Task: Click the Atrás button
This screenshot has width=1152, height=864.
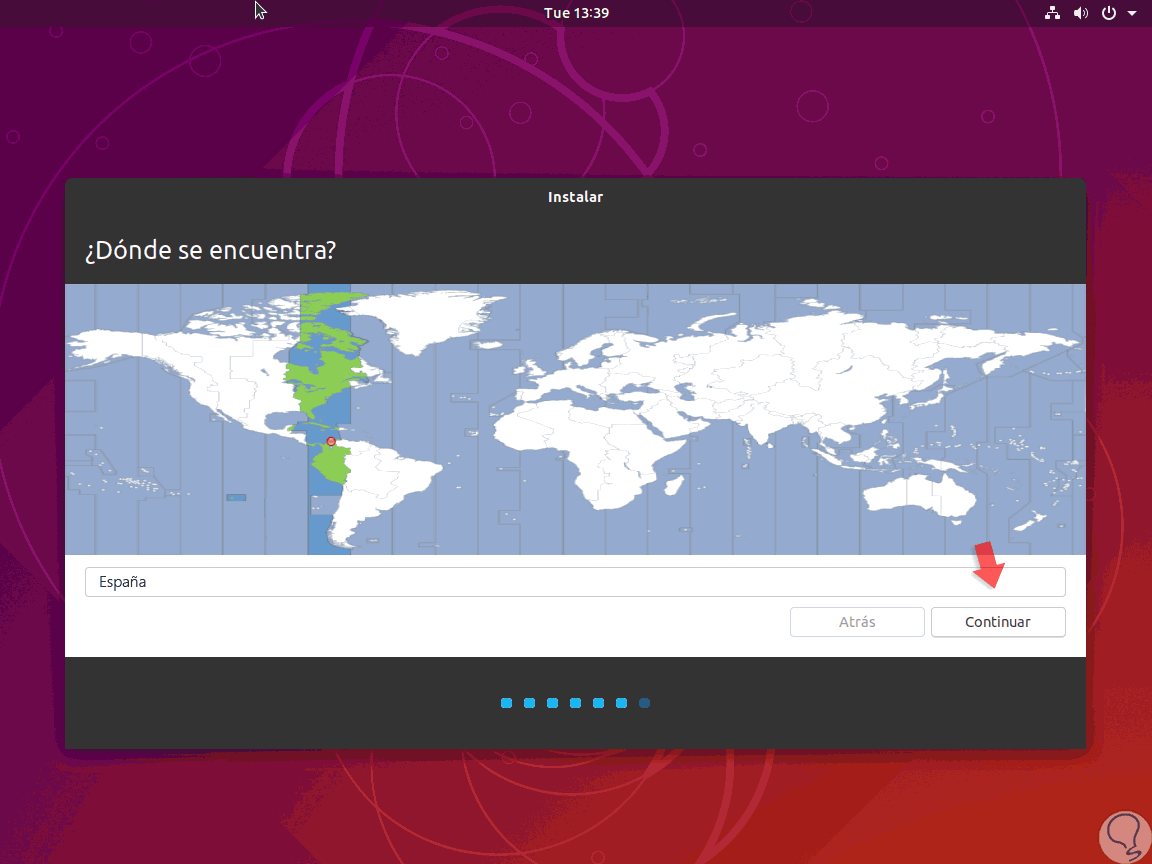Action: (857, 622)
